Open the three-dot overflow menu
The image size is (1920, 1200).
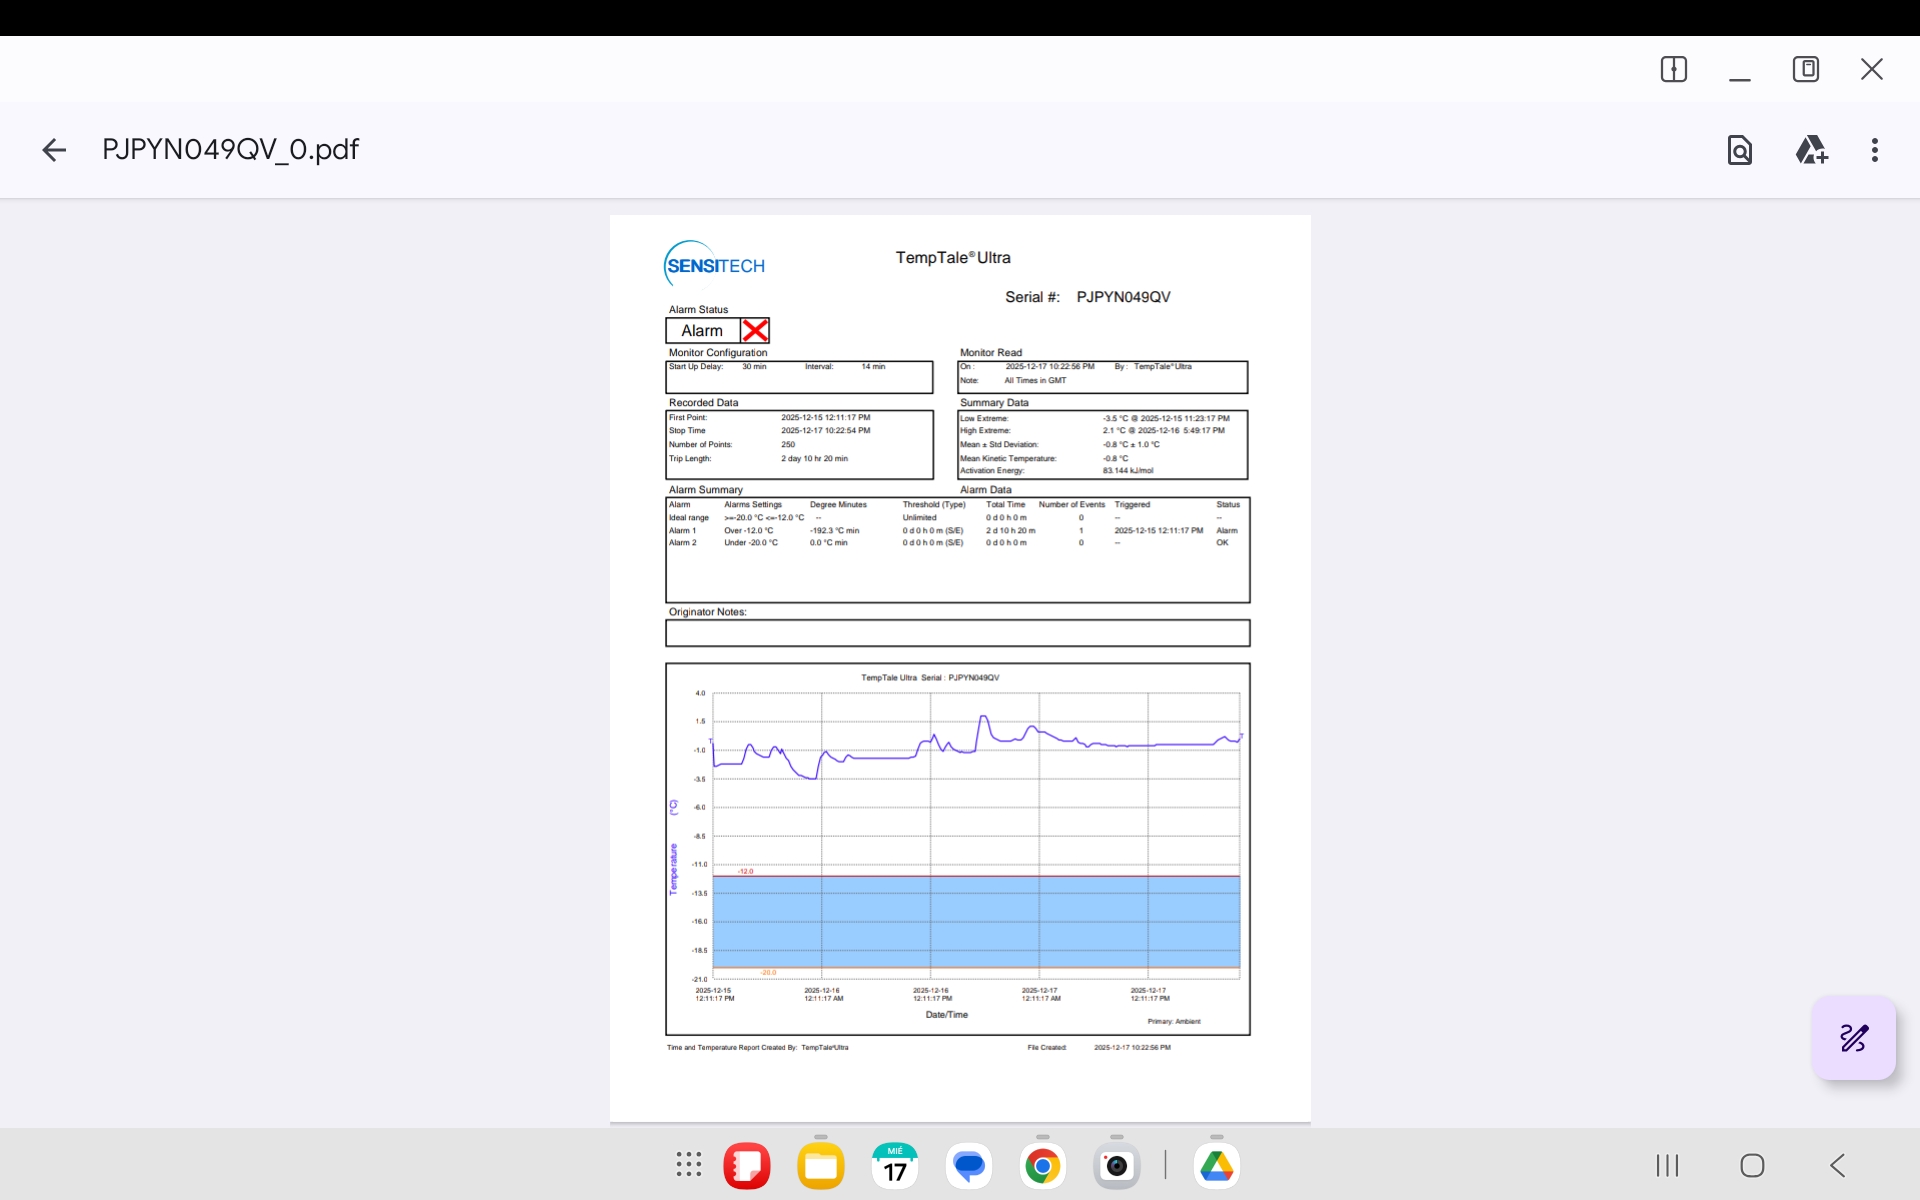click(1874, 150)
